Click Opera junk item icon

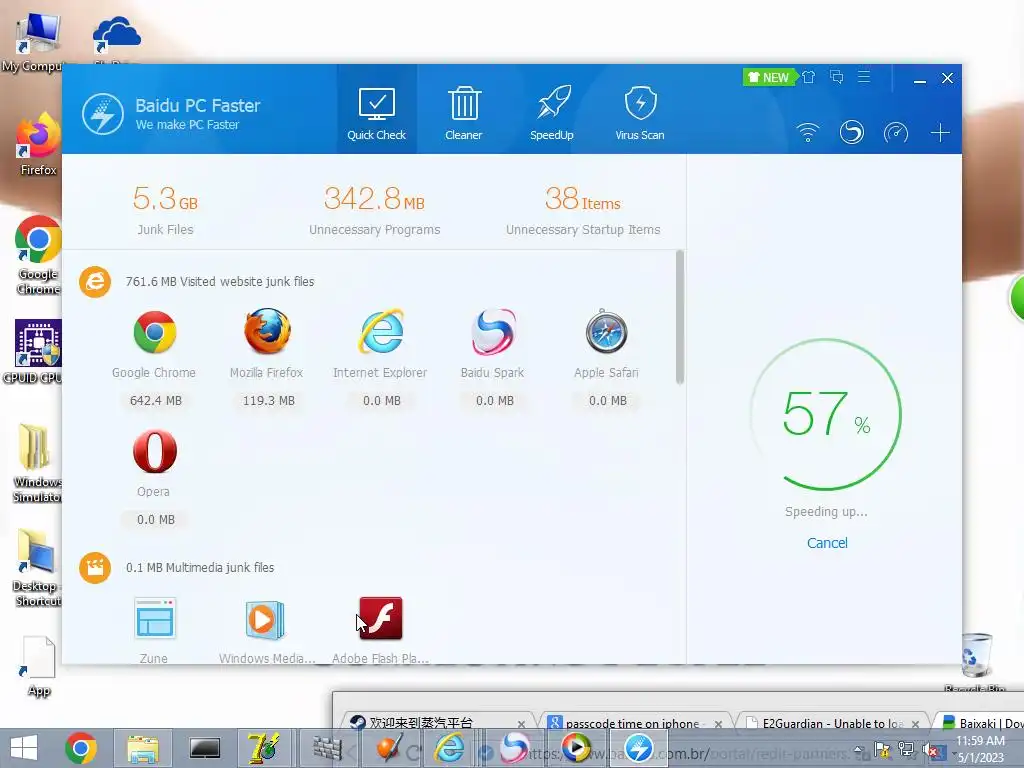click(x=155, y=451)
